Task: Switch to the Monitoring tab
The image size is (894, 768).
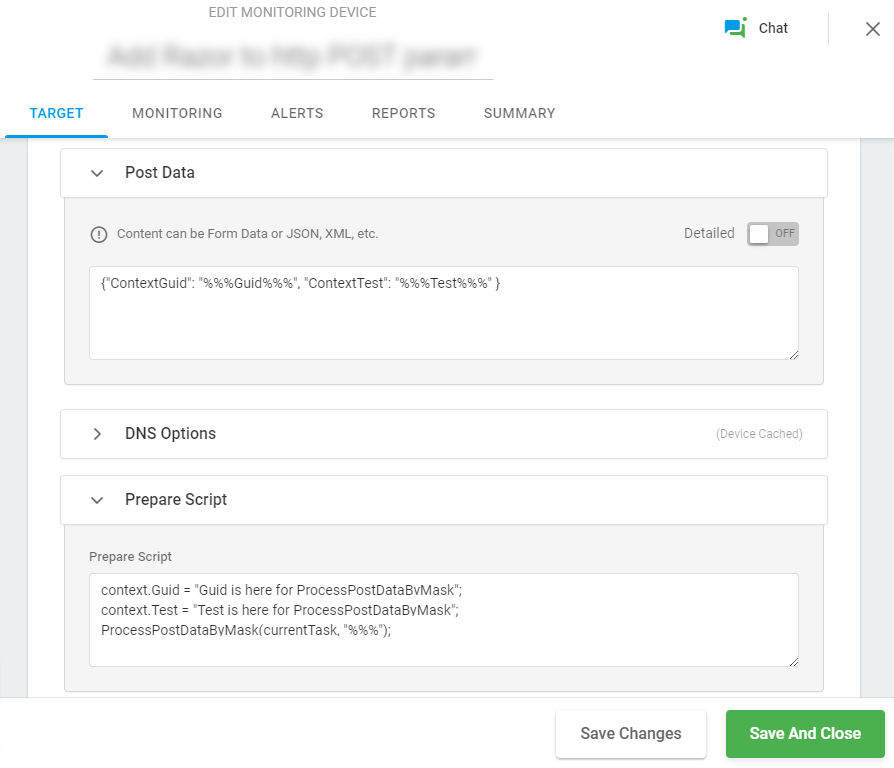Action: pyautogui.click(x=177, y=113)
